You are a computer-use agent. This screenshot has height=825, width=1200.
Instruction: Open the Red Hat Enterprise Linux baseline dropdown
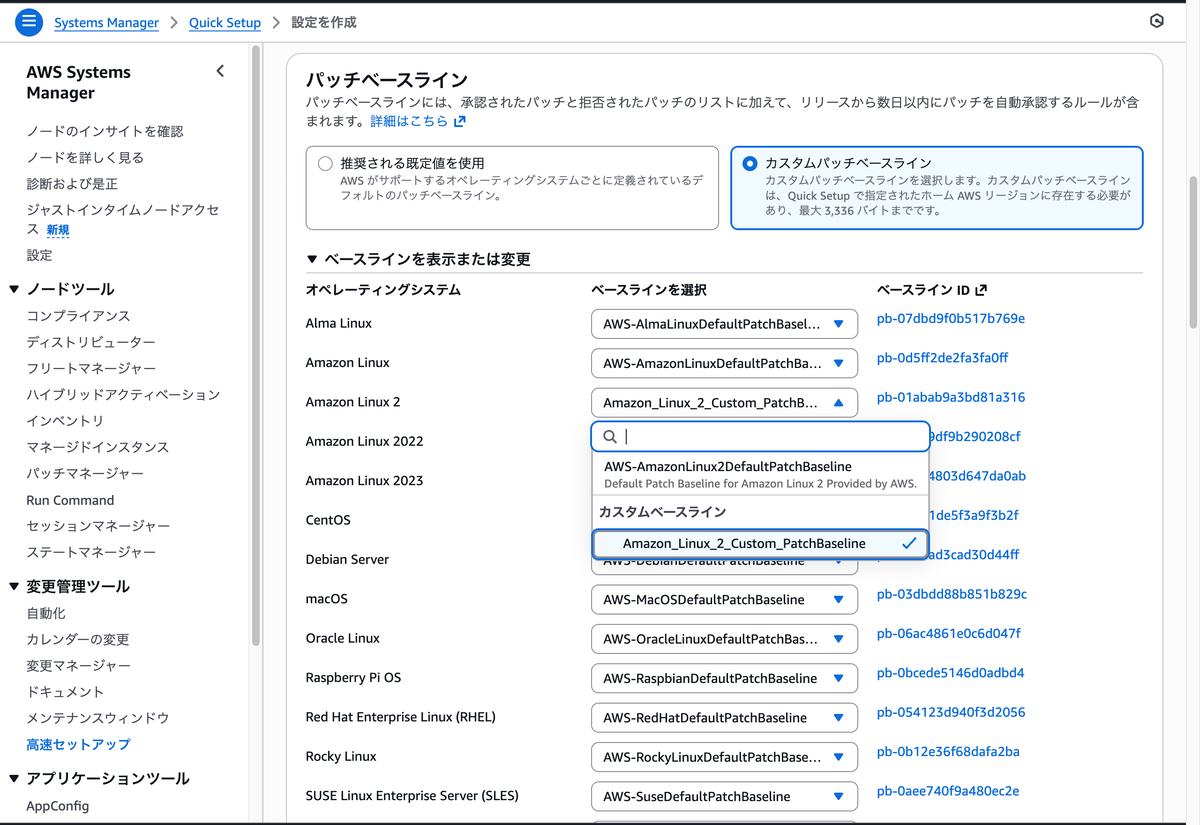coord(724,718)
